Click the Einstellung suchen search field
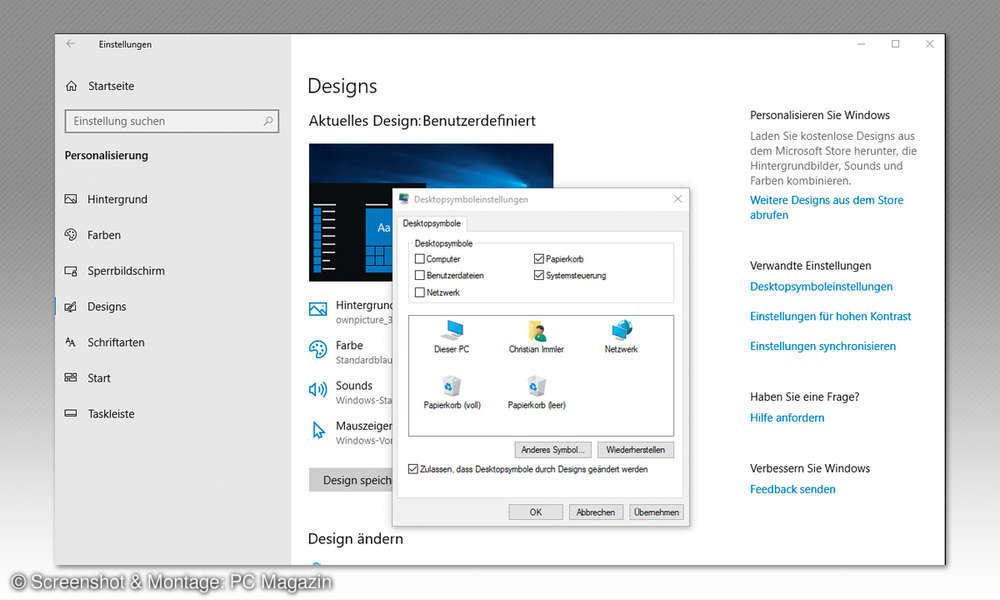 click(170, 119)
